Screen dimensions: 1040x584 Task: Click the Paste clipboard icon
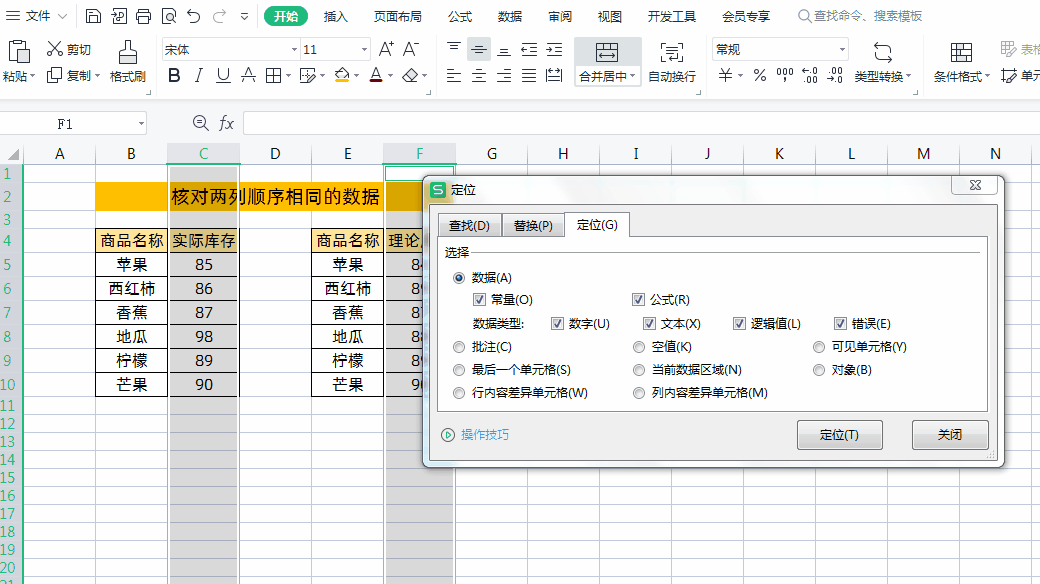click(19, 52)
